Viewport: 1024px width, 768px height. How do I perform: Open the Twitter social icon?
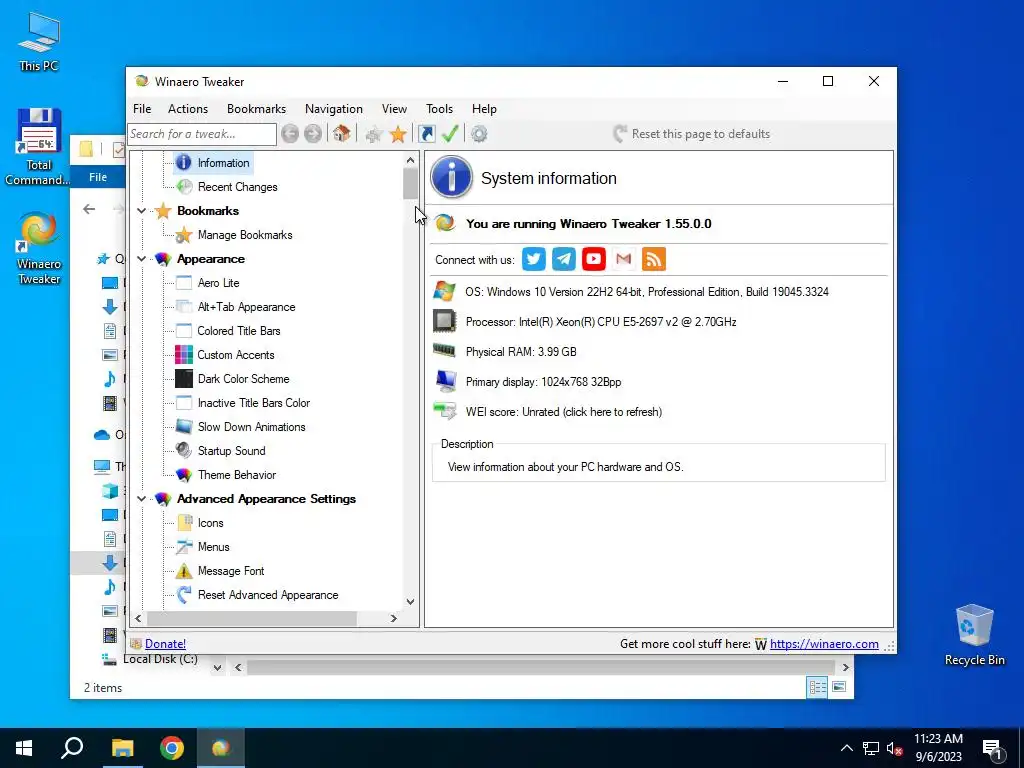(534, 259)
